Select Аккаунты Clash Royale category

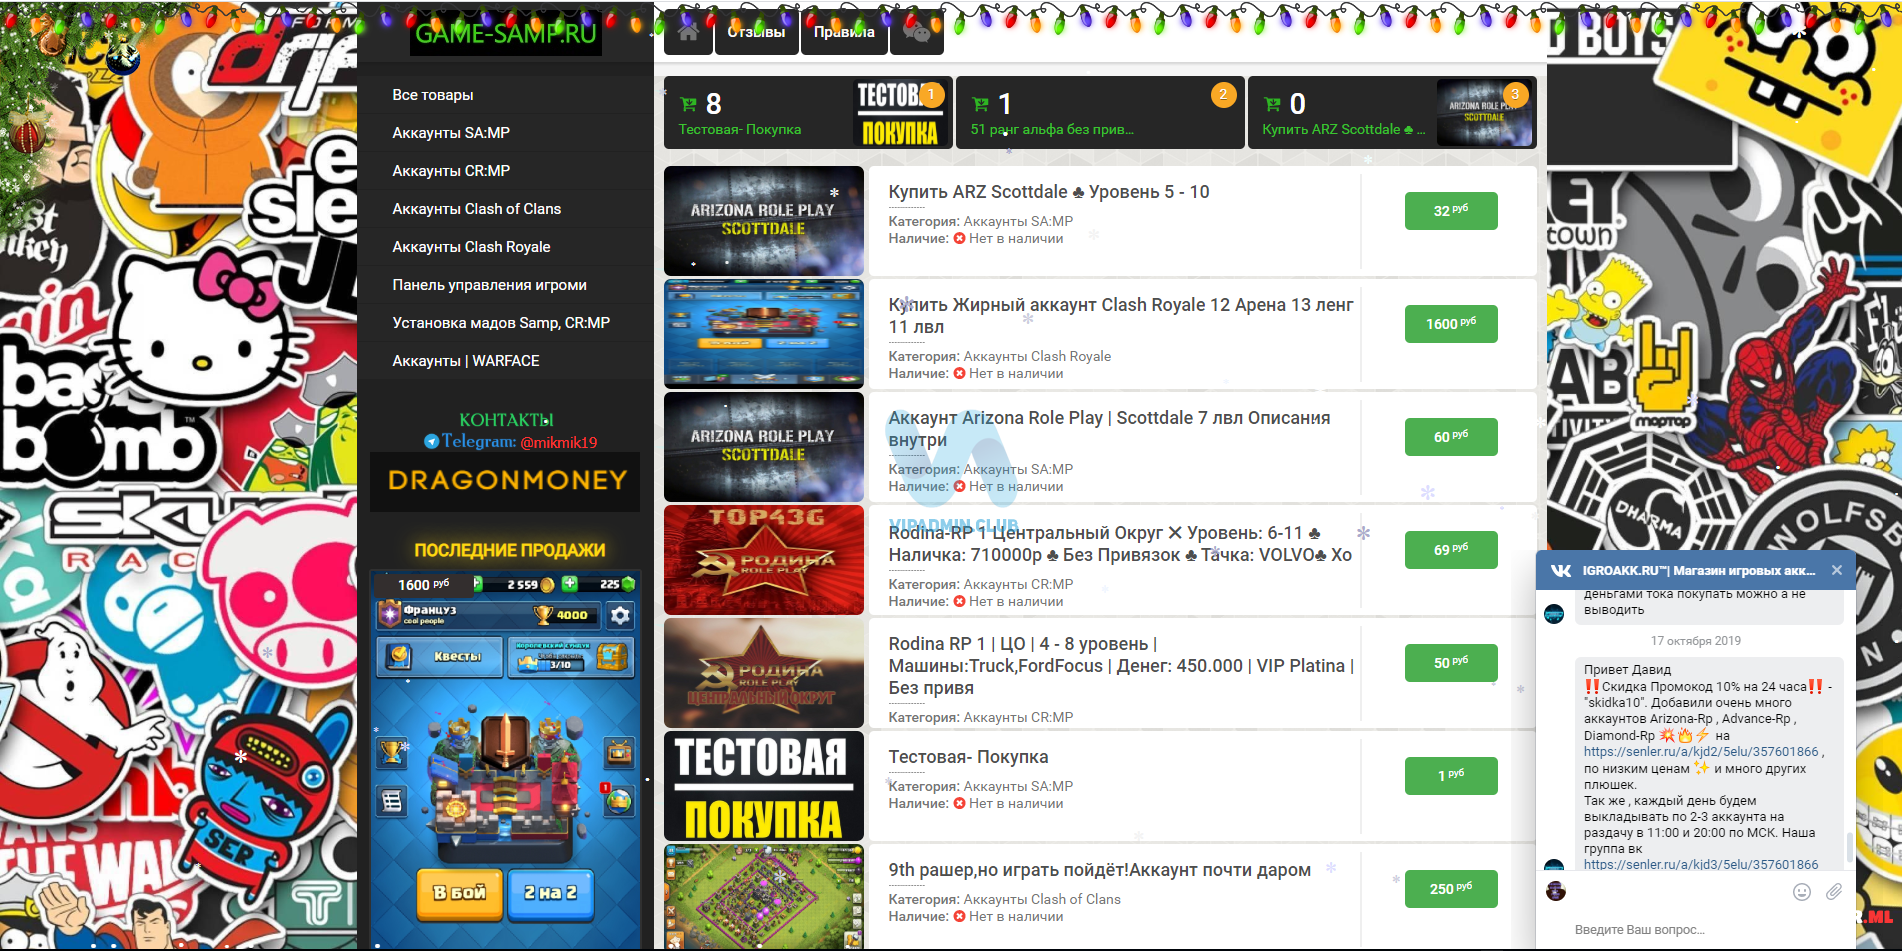click(x=505, y=247)
